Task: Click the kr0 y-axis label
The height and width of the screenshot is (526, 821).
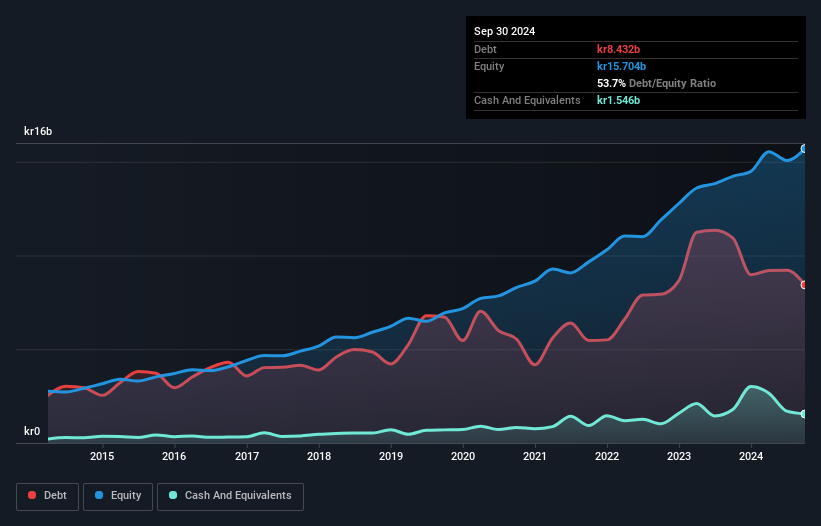Action: (x=32, y=432)
